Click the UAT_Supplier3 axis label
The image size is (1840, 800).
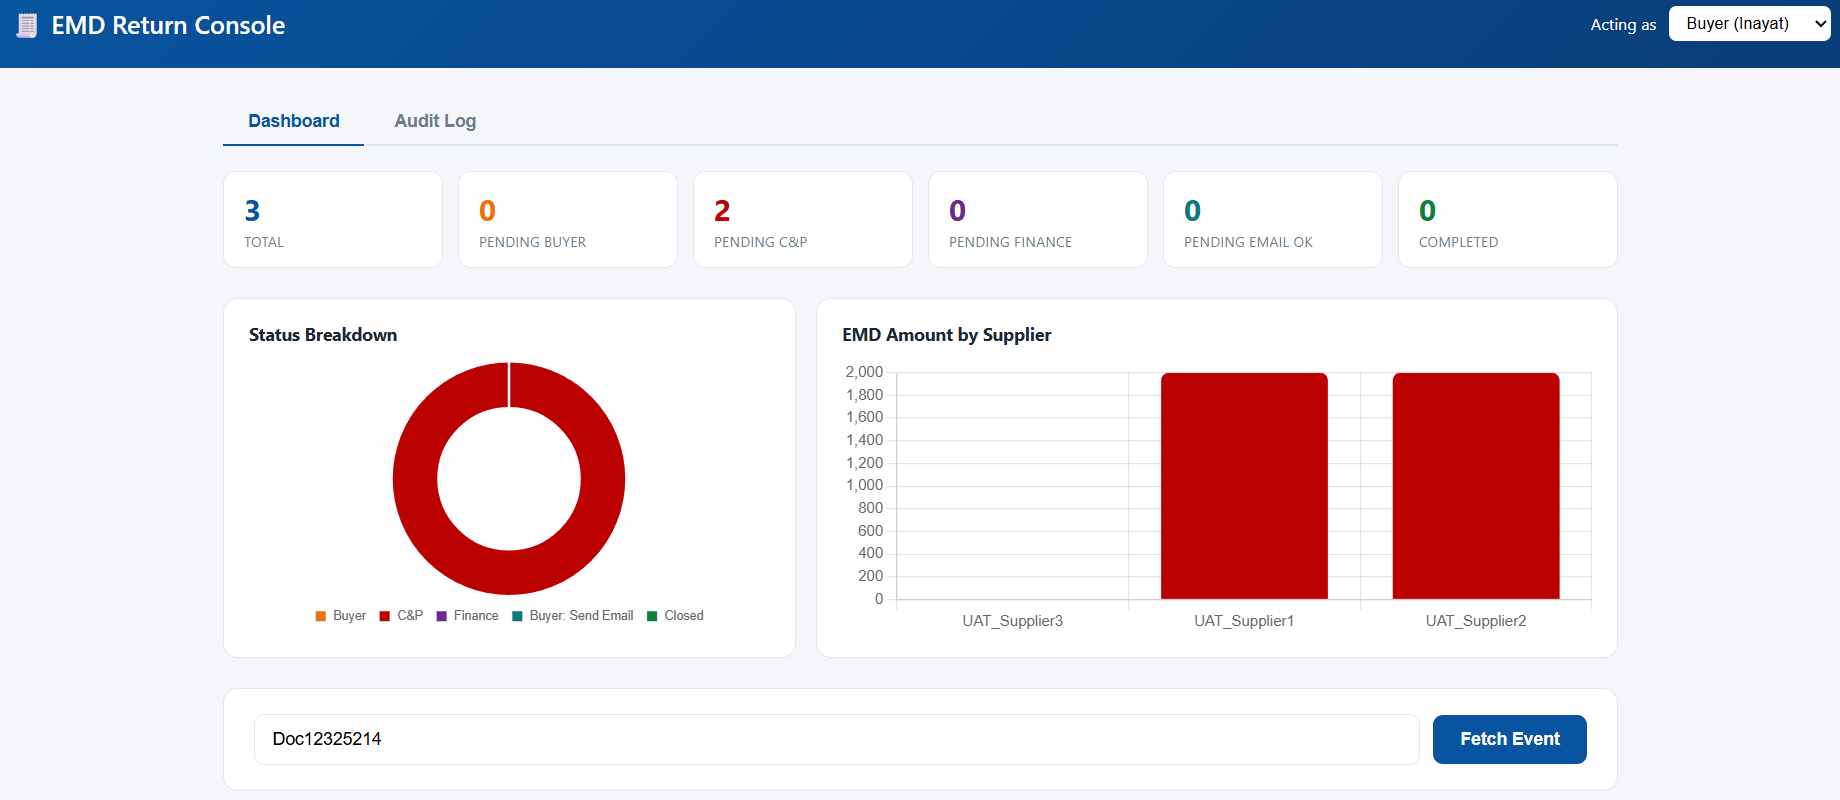pos(1012,621)
